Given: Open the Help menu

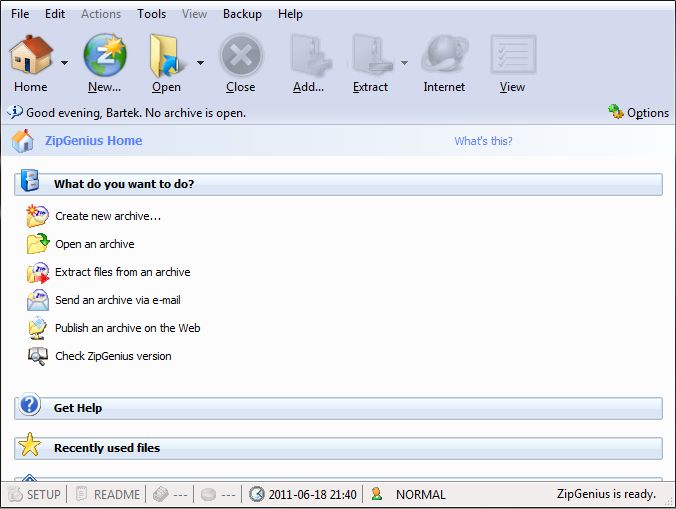Looking at the screenshot, I should [290, 14].
